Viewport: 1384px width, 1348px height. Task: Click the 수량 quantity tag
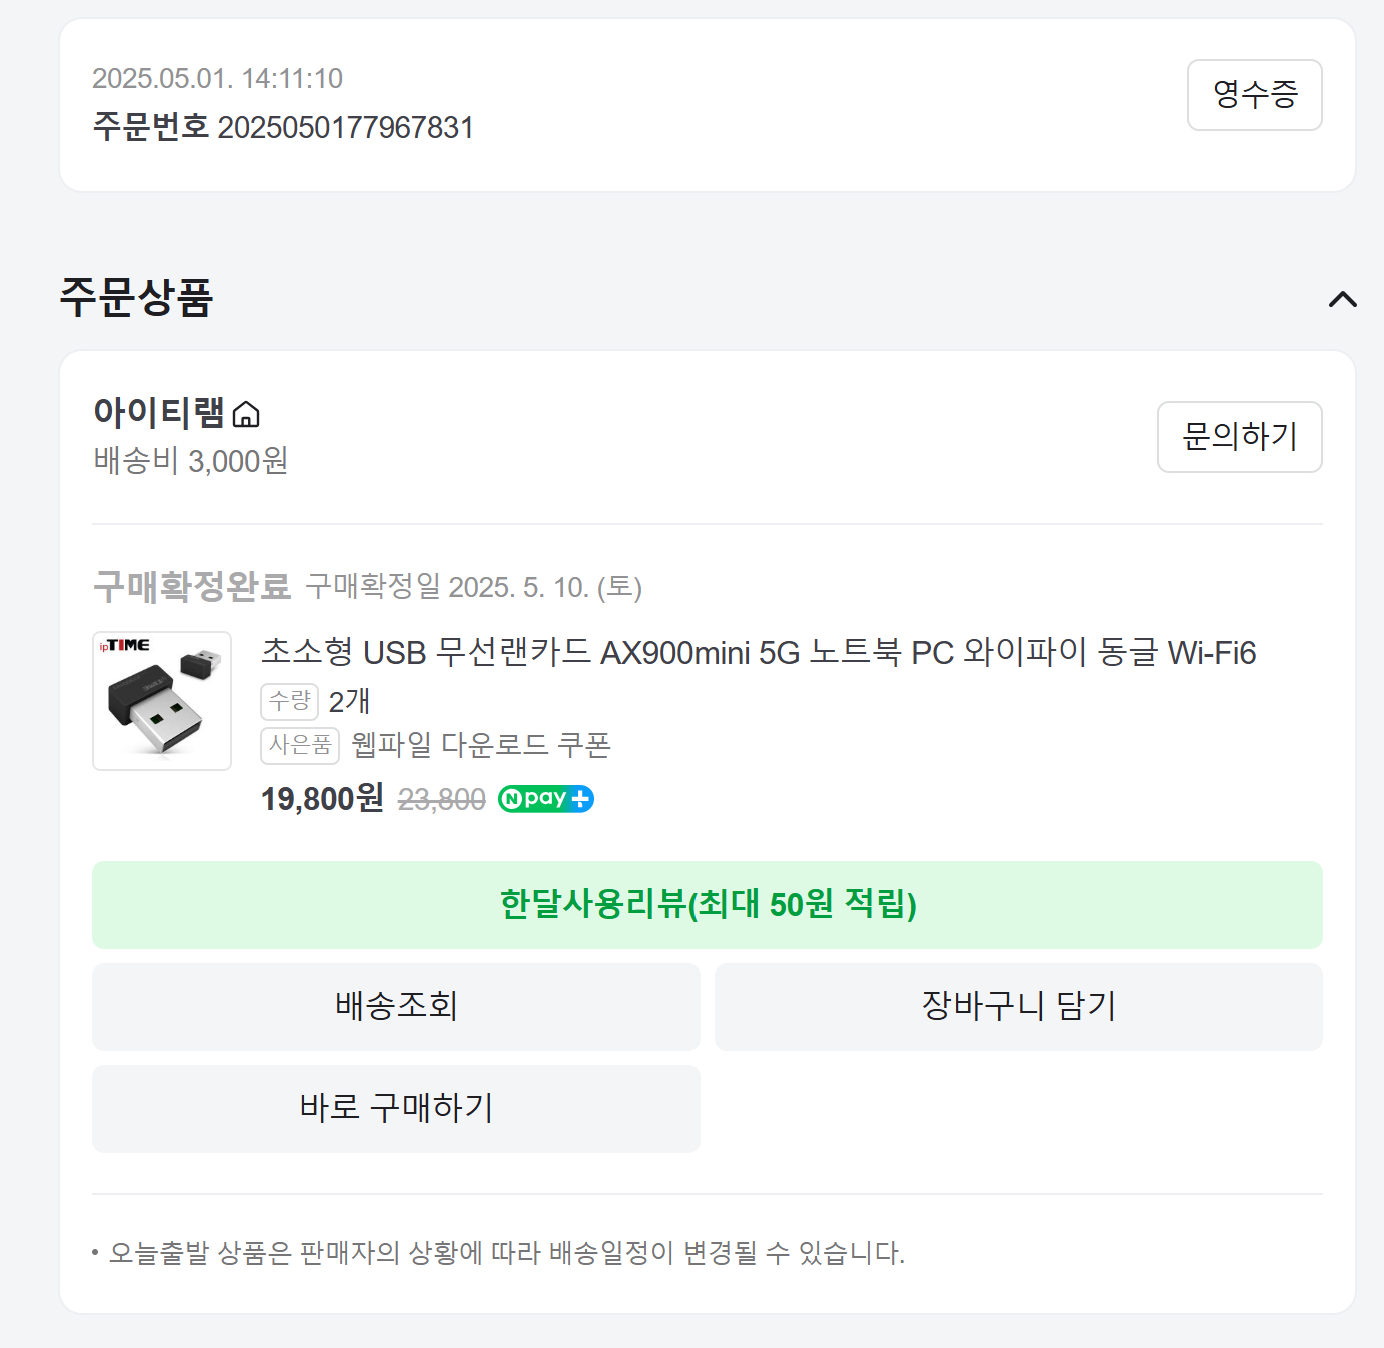290,701
